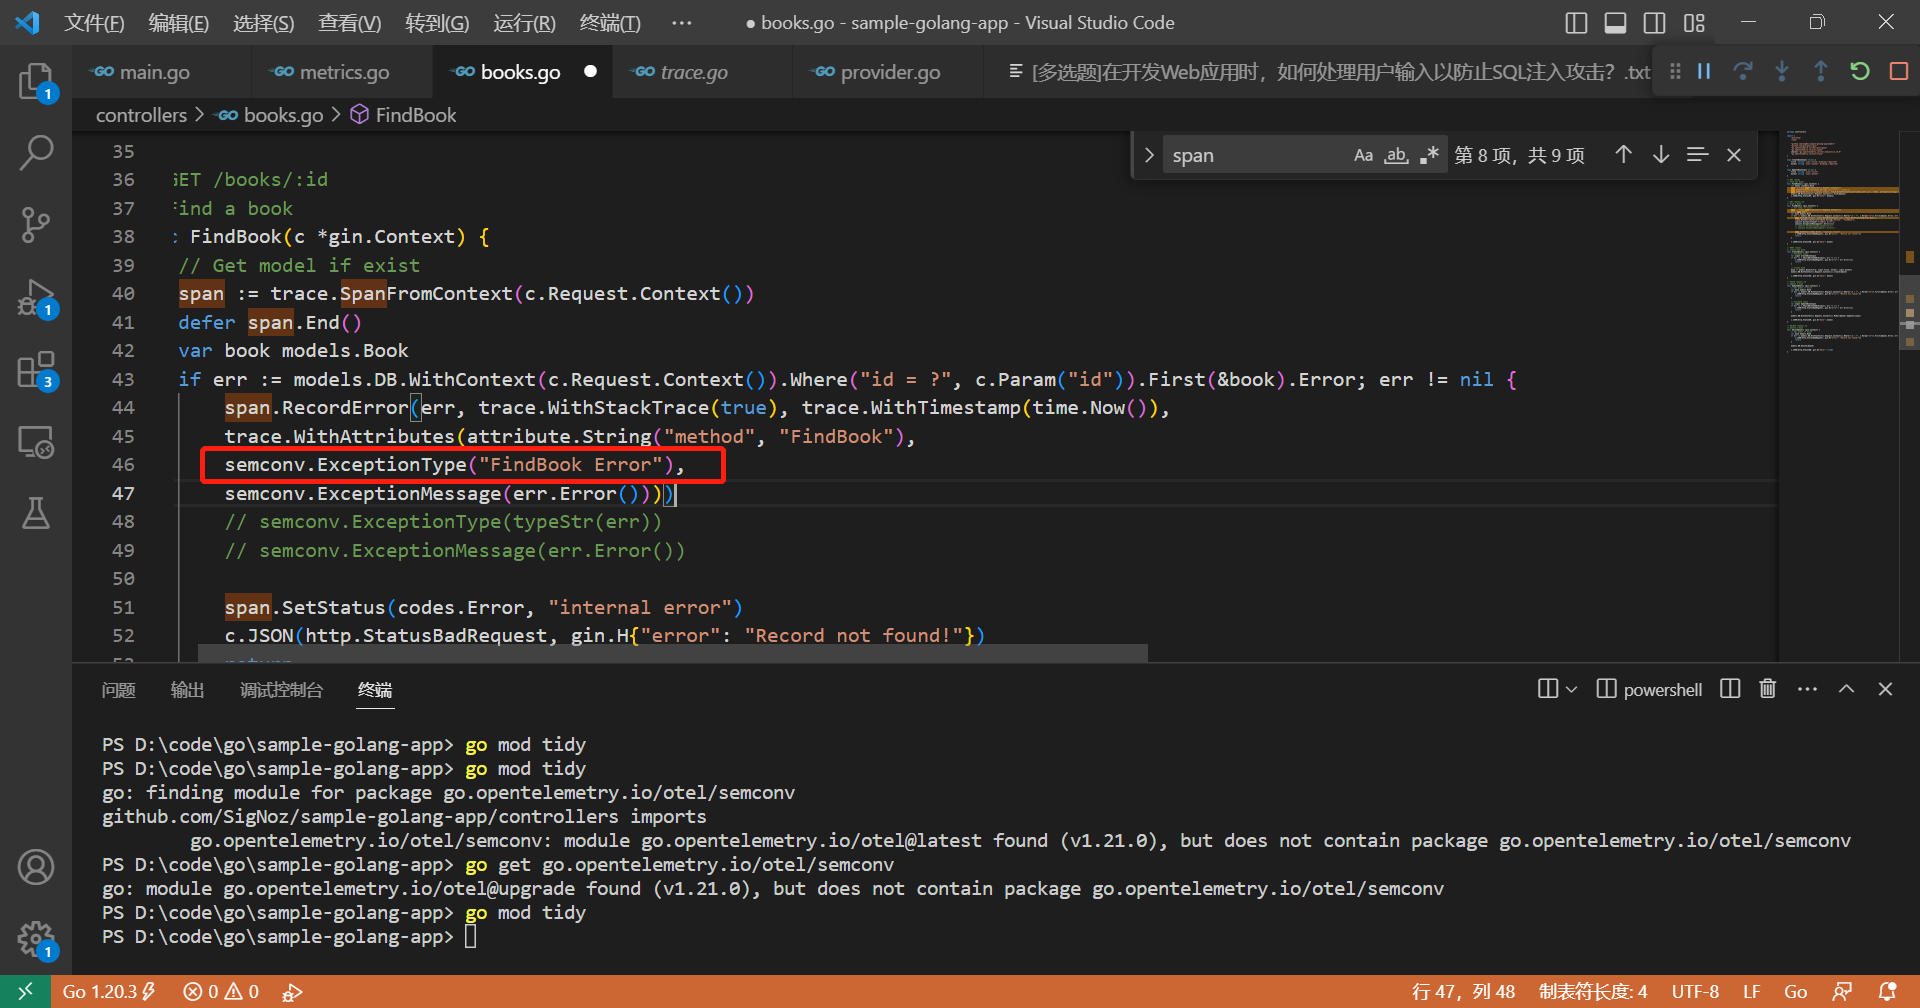The width and height of the screenshot is (1920, 1008).
Task: Toggle whole word match in search
Action: (1396, 154)
